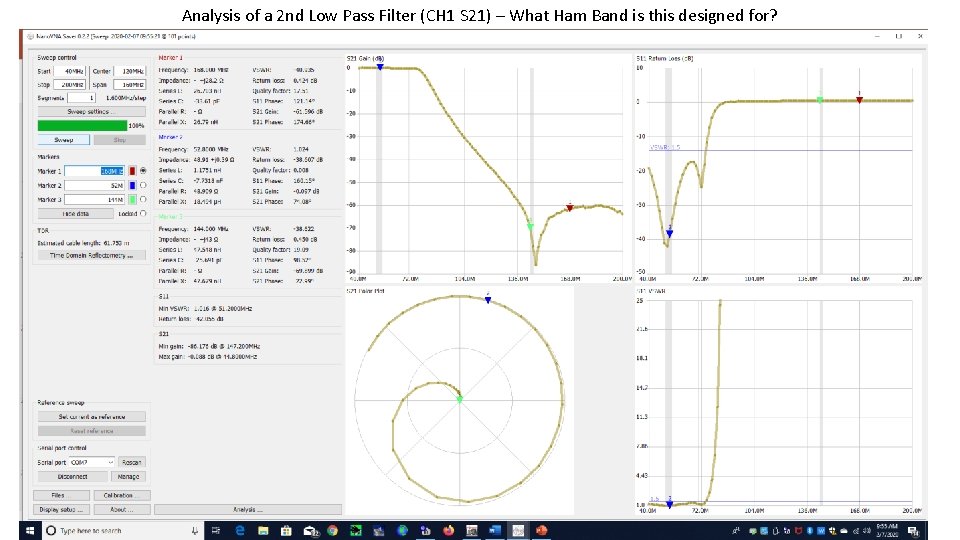Viewport: 960px width, 540px height.
Task: Click the Reset reference button
Action: pos(92,430)
